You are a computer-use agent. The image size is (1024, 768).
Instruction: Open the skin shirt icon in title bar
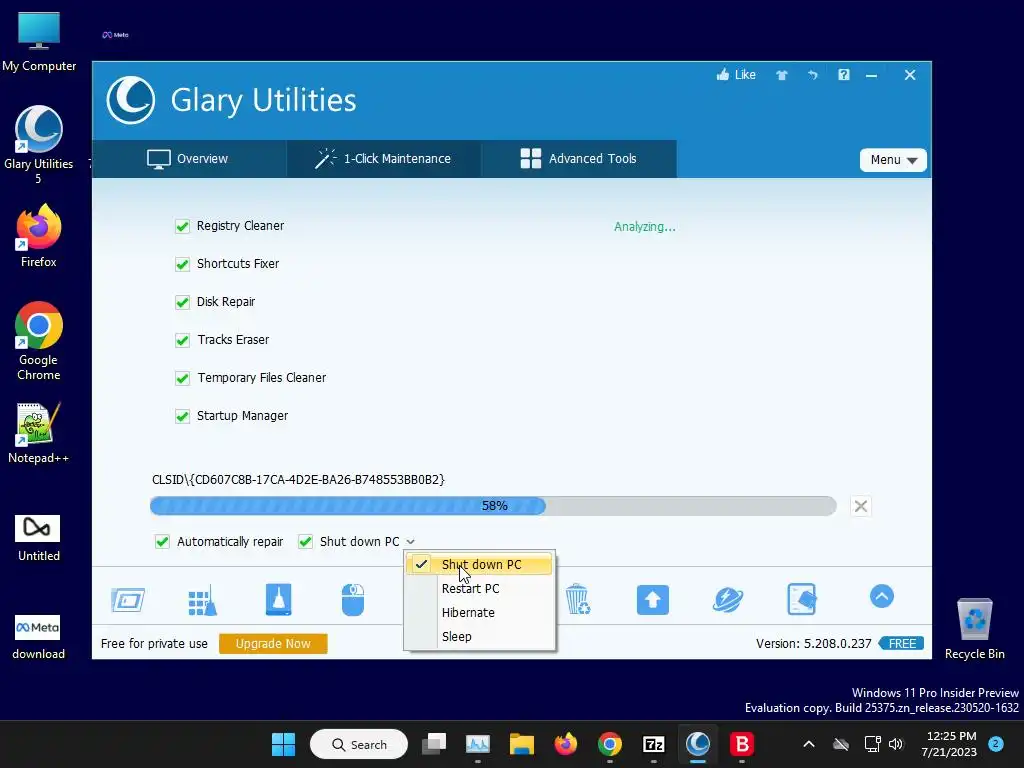(782, 75)
